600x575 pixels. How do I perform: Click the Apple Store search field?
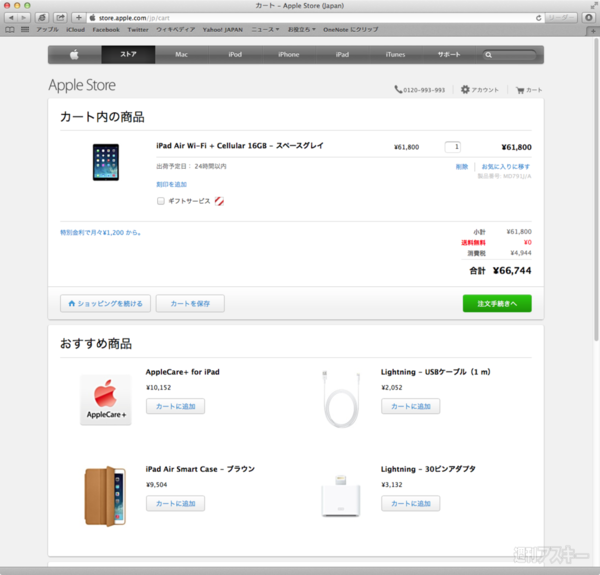(x=509, y=55)
